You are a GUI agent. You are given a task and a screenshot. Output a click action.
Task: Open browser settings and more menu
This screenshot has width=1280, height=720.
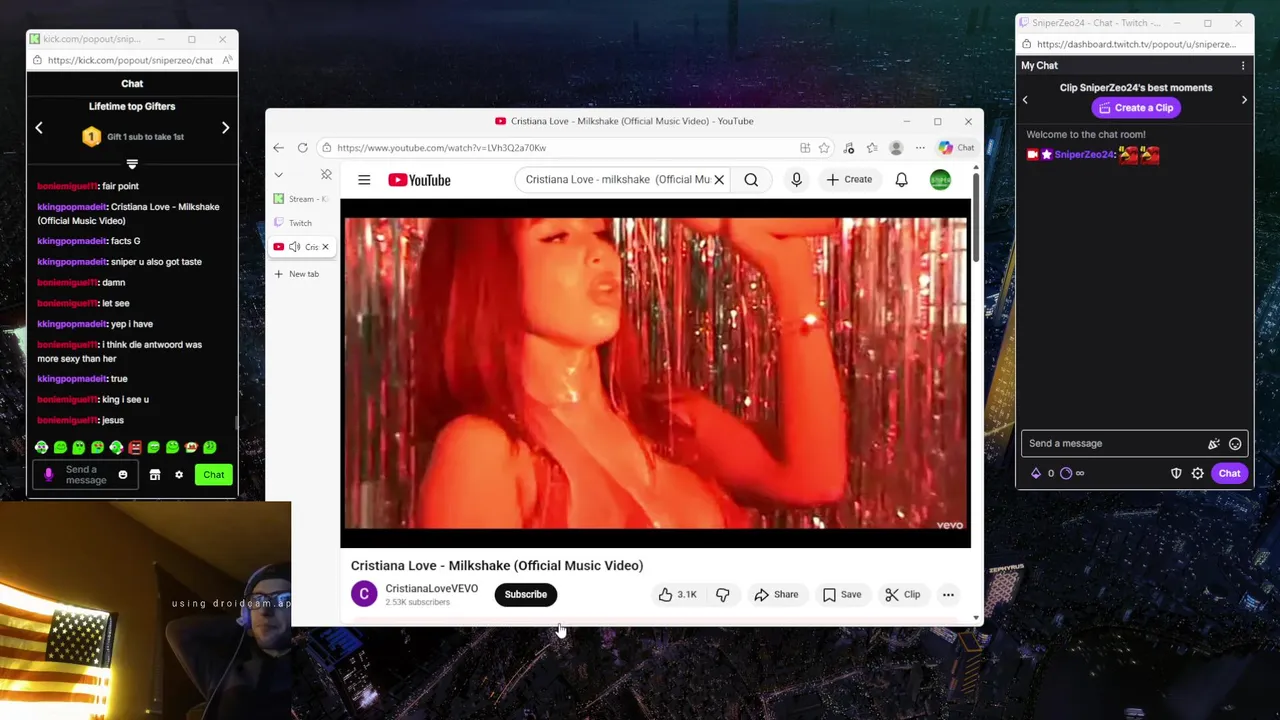[x=920, y=148]
